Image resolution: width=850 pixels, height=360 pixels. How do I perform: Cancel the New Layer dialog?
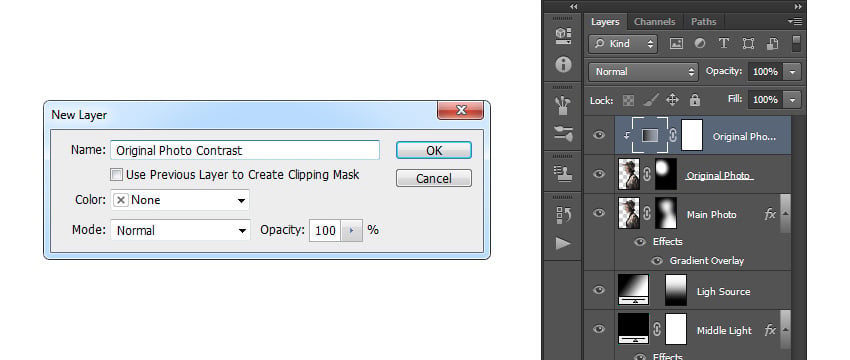coord(434,178)
